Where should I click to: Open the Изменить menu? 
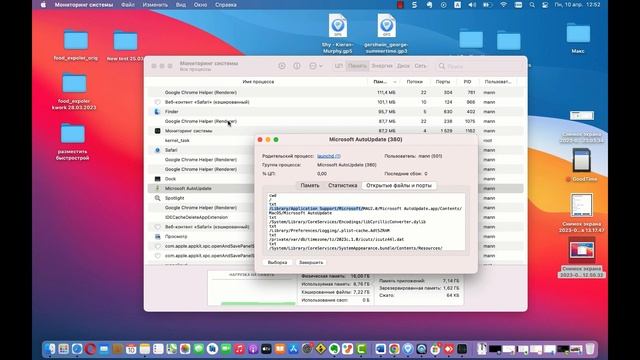155,5
